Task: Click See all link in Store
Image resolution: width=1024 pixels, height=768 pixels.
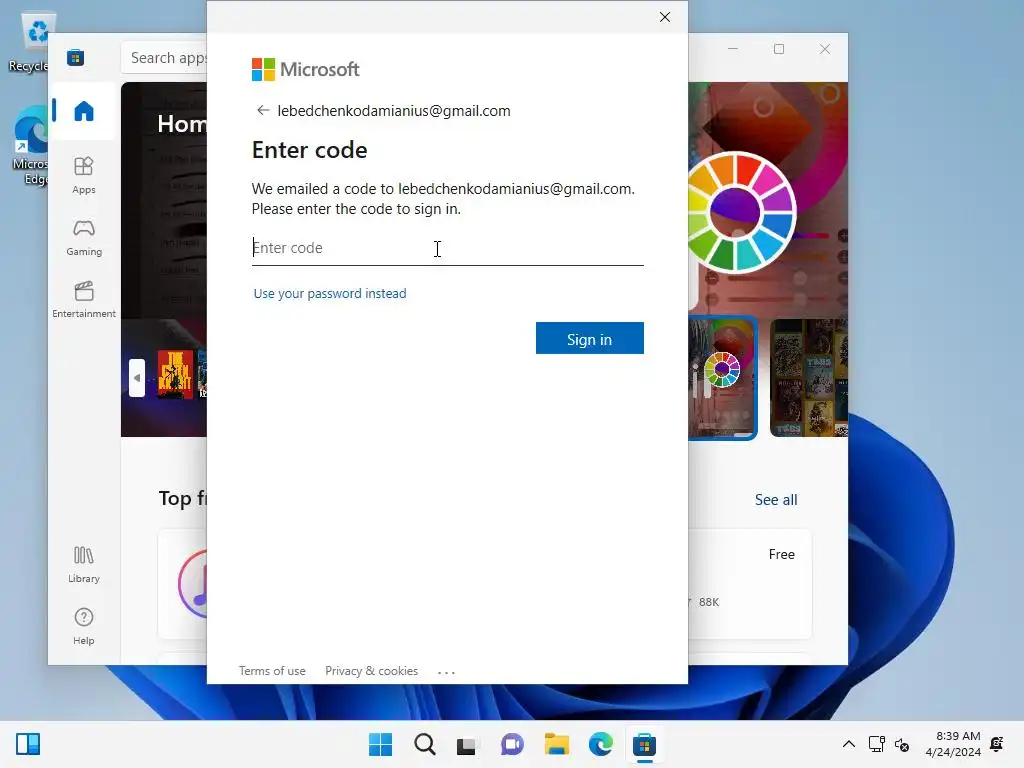Action: [x=776, y=500]
